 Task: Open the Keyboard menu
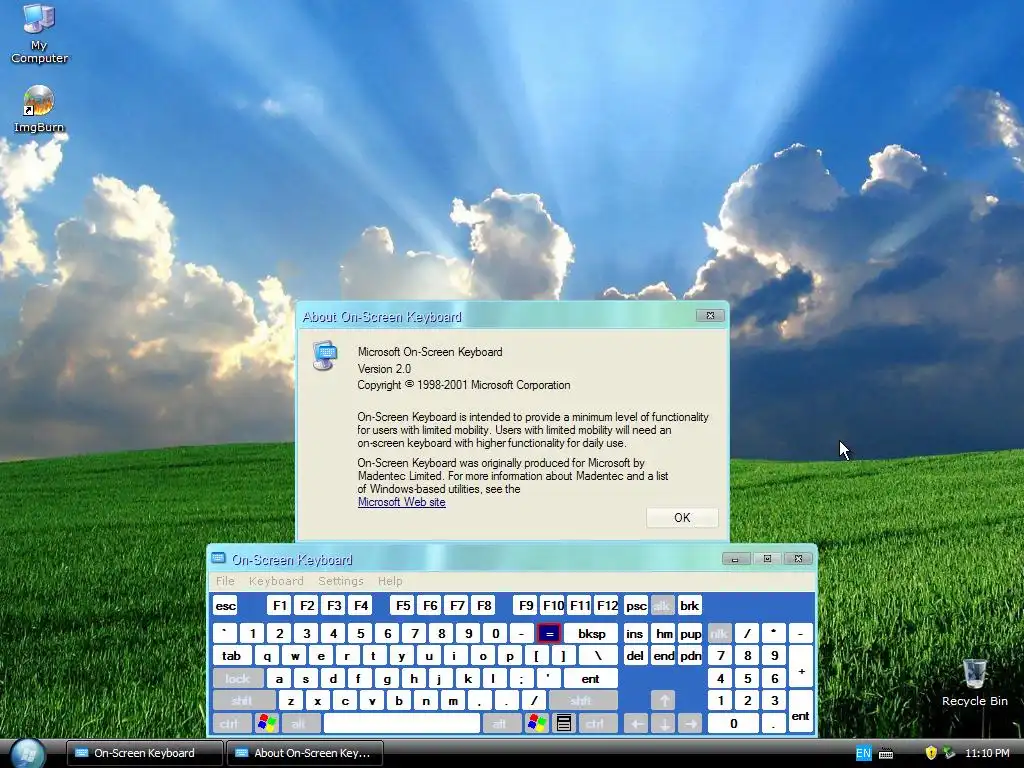click(x=276, y=581)
